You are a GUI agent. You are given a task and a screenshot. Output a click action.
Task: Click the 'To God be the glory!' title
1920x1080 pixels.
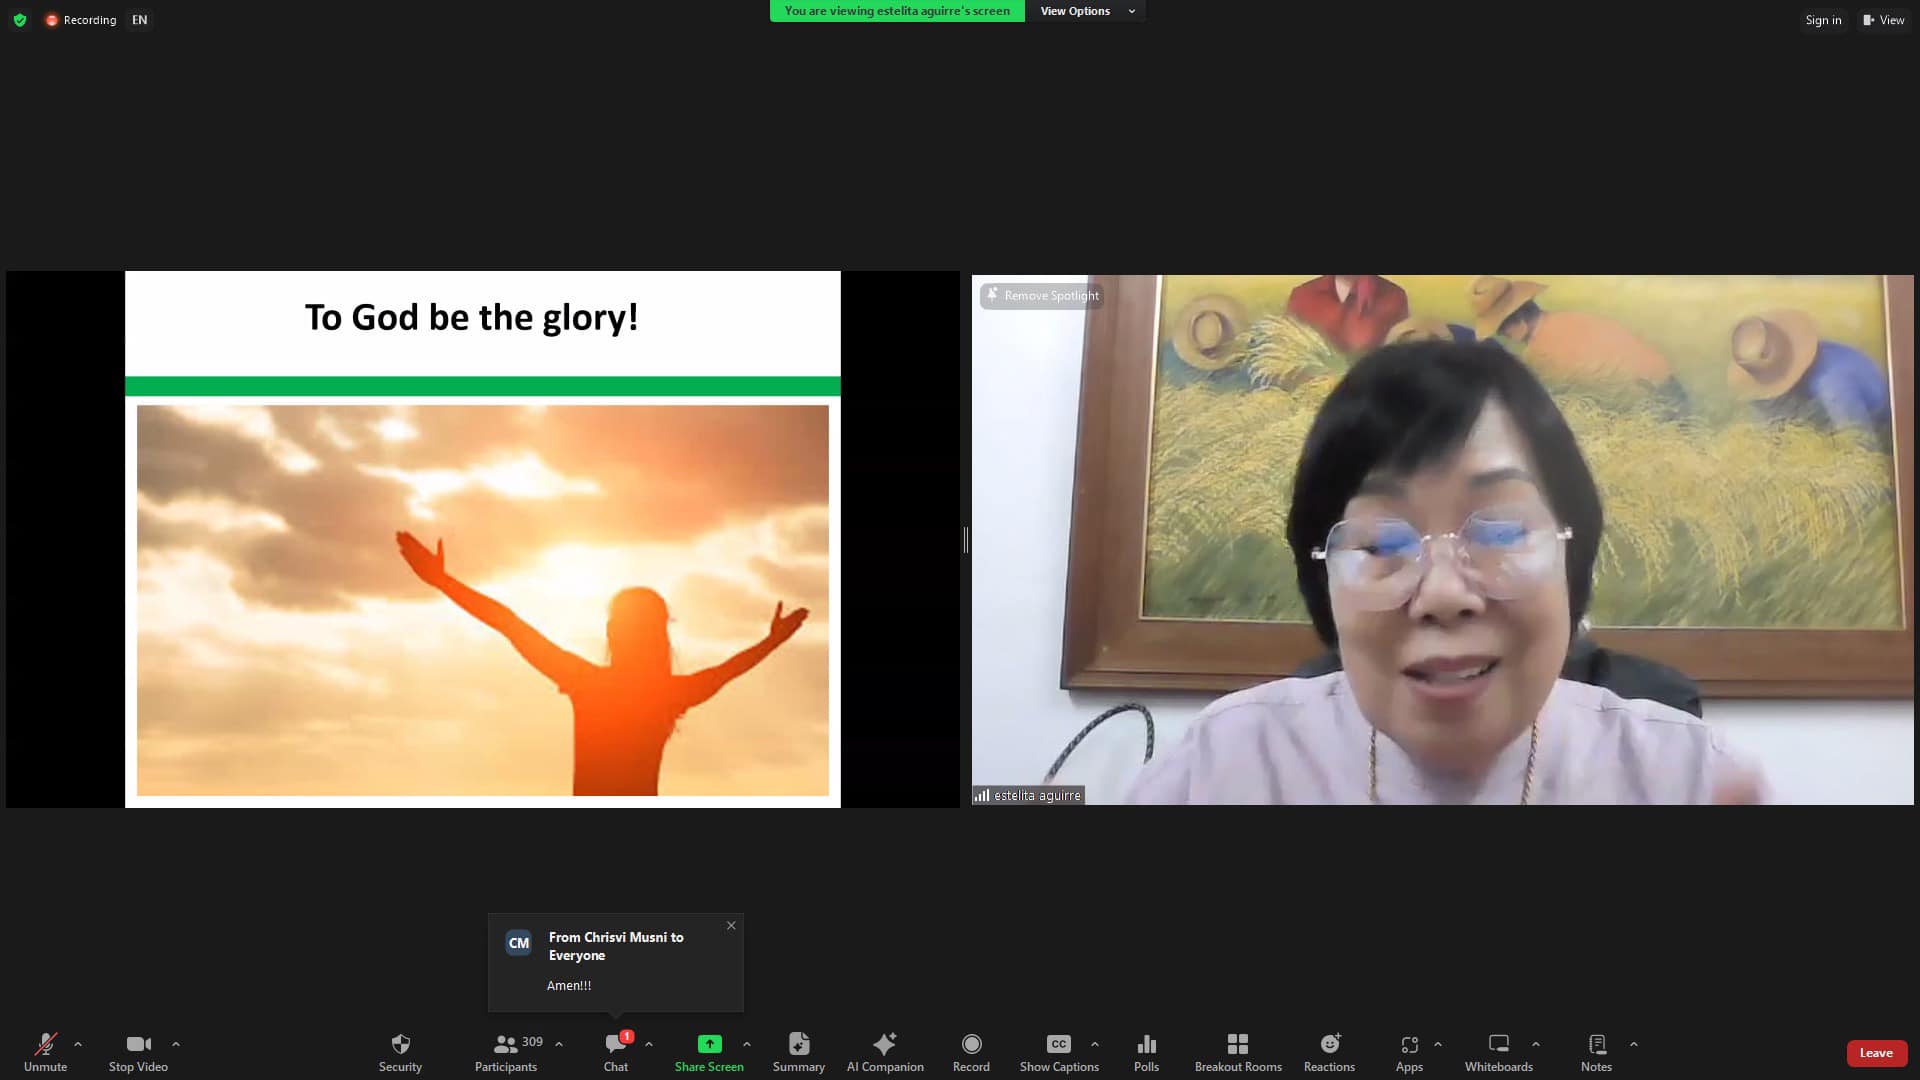coord(471,318)
